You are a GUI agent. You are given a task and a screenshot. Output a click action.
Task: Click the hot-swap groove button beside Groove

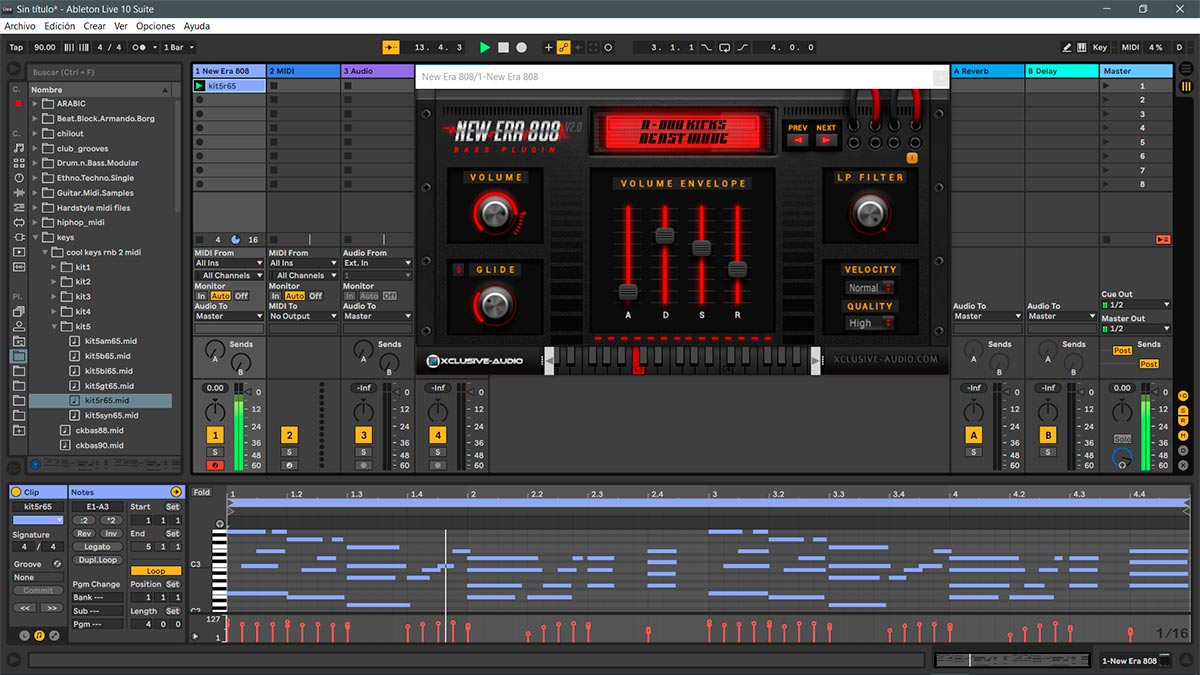tap(57, 564)
